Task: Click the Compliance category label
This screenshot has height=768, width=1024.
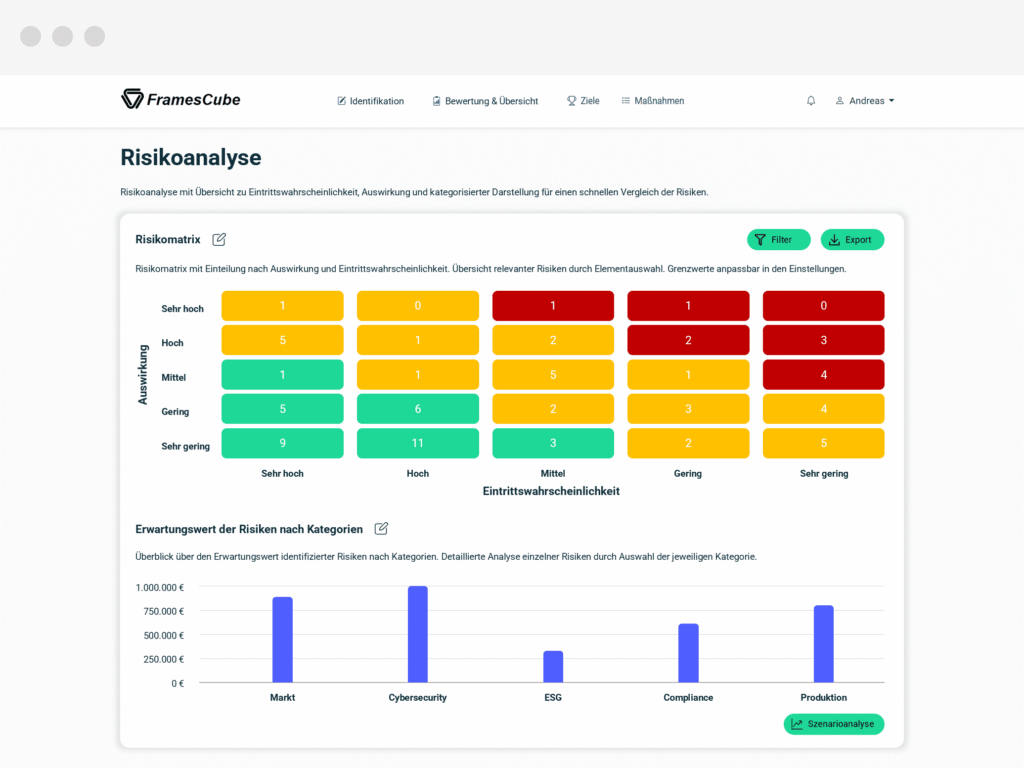Action: [688, 697]
